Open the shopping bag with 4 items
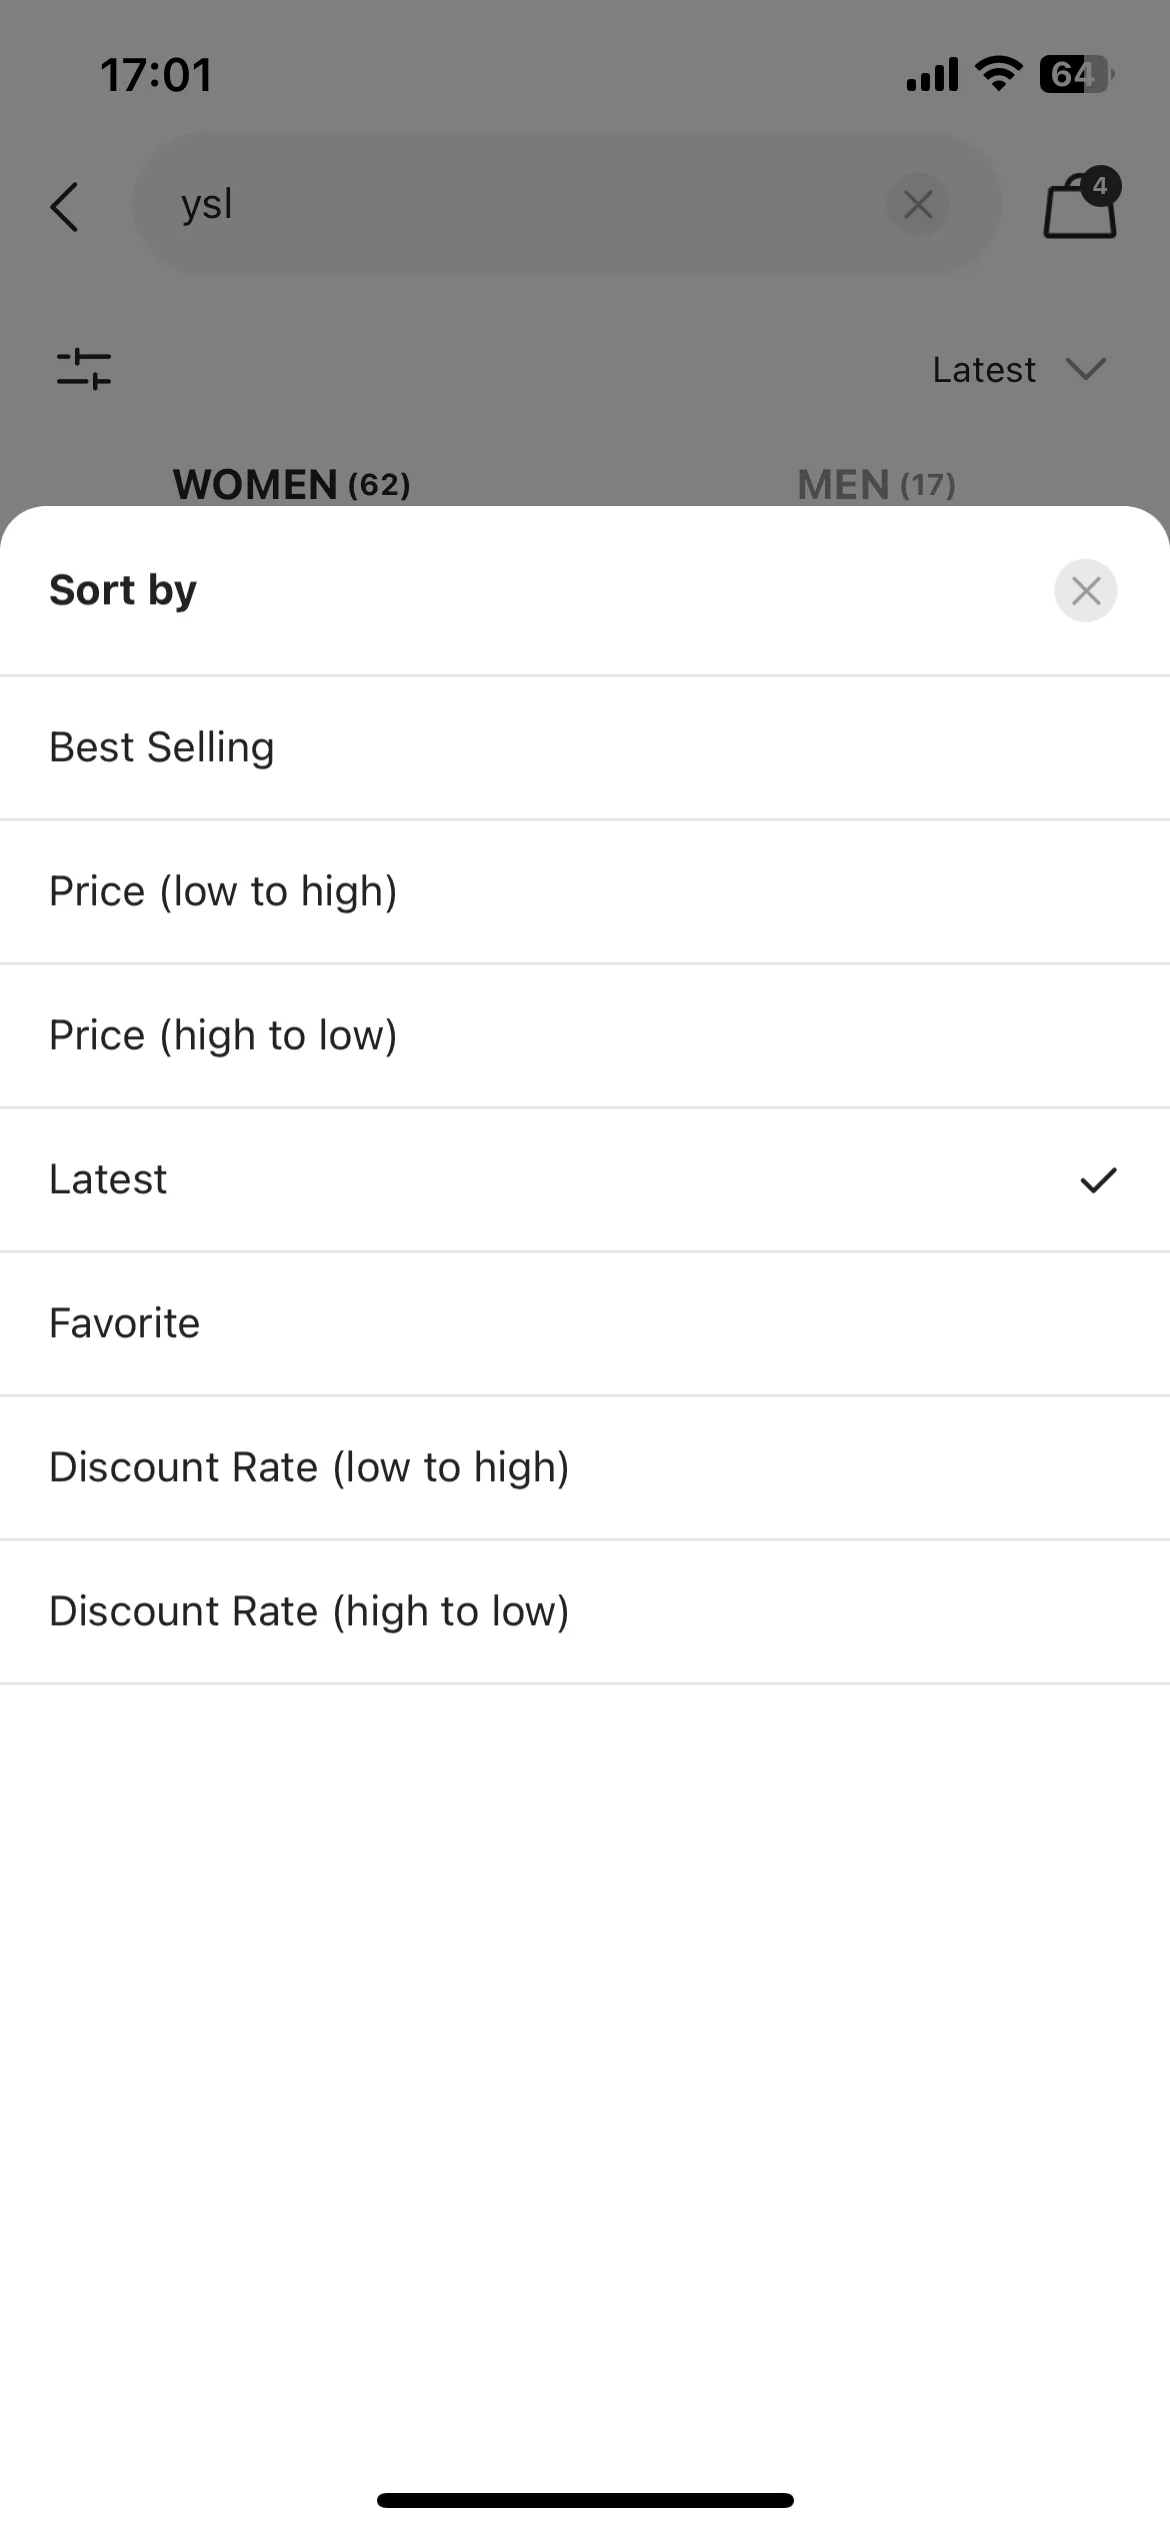The image size is (1170, 2532). 1079,206
